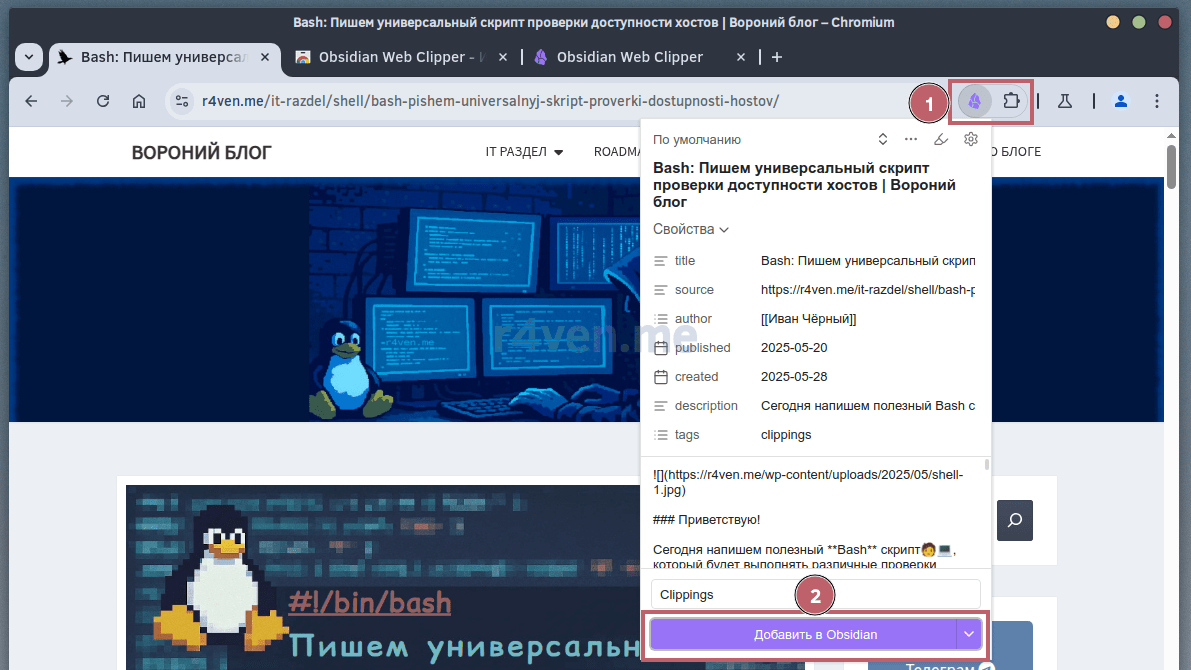Close the middle Obsidian Web Clipper tab

coord(503,57)
